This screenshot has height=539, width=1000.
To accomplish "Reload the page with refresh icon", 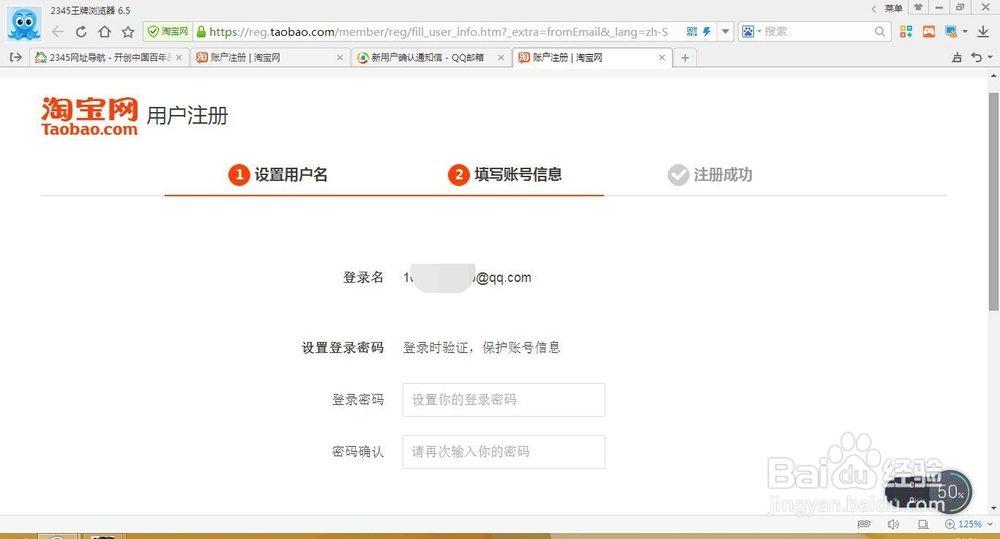I will 81,31.
